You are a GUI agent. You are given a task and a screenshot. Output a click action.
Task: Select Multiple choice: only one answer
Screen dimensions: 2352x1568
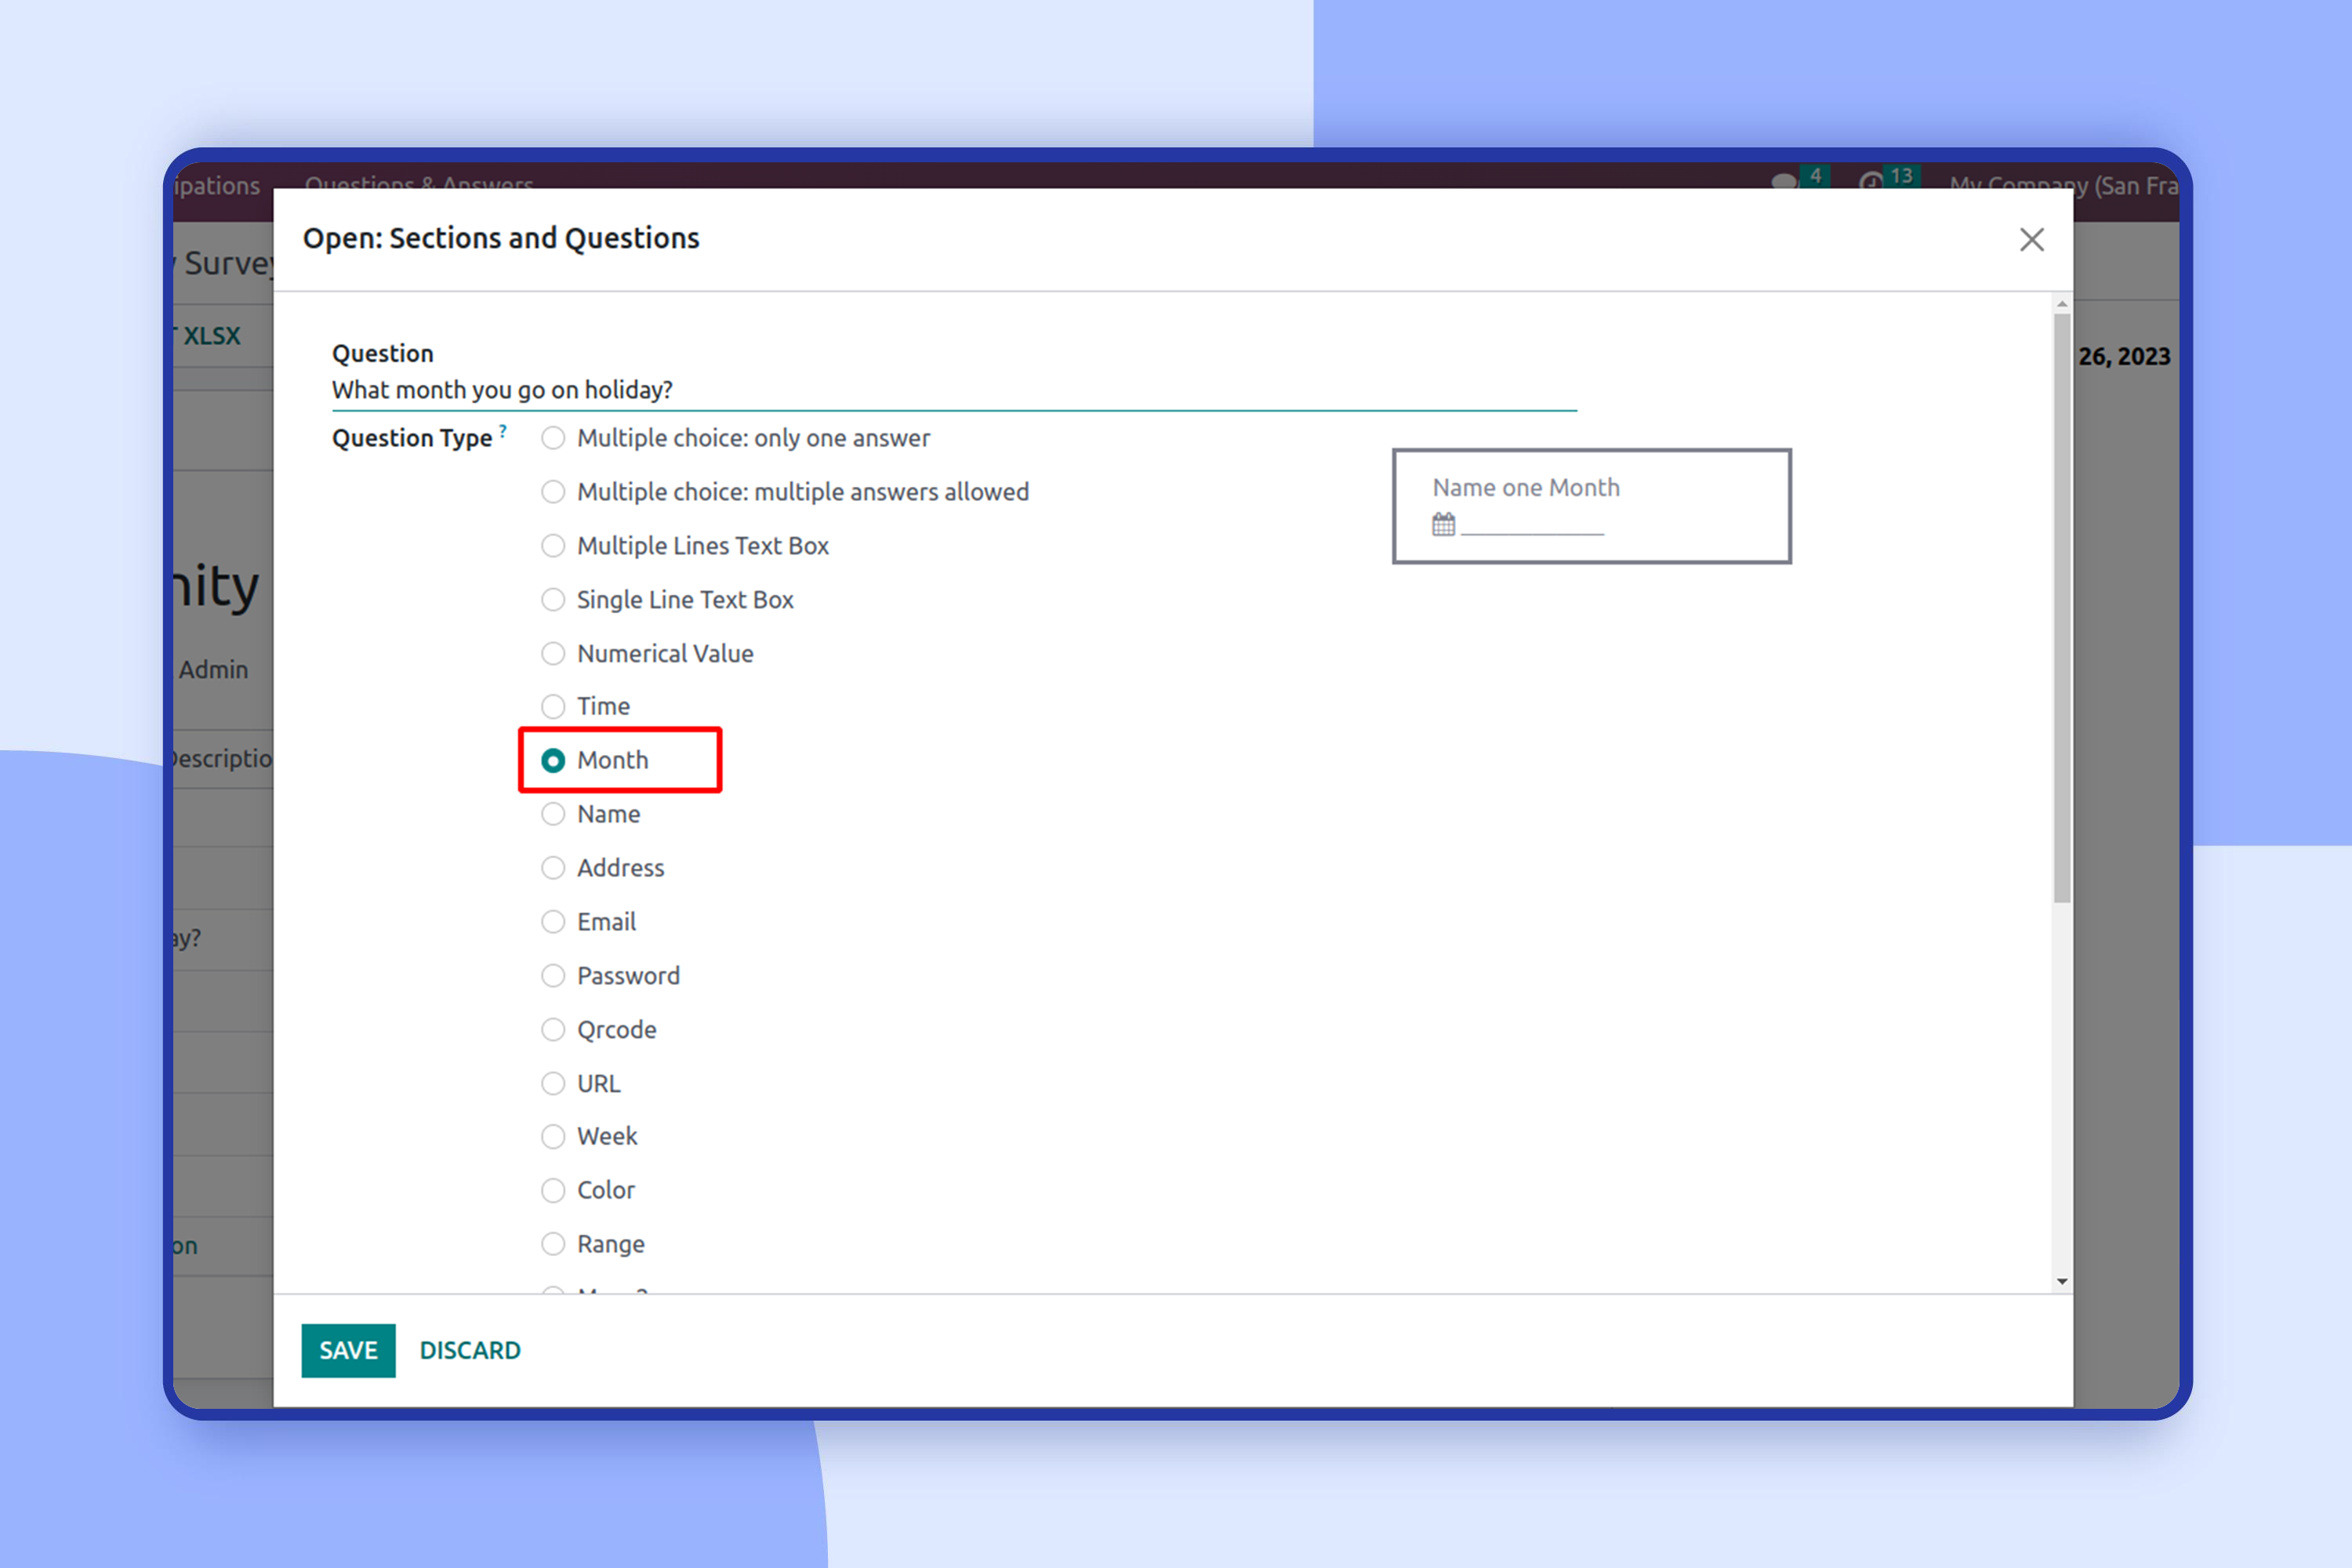click(553, 438)
